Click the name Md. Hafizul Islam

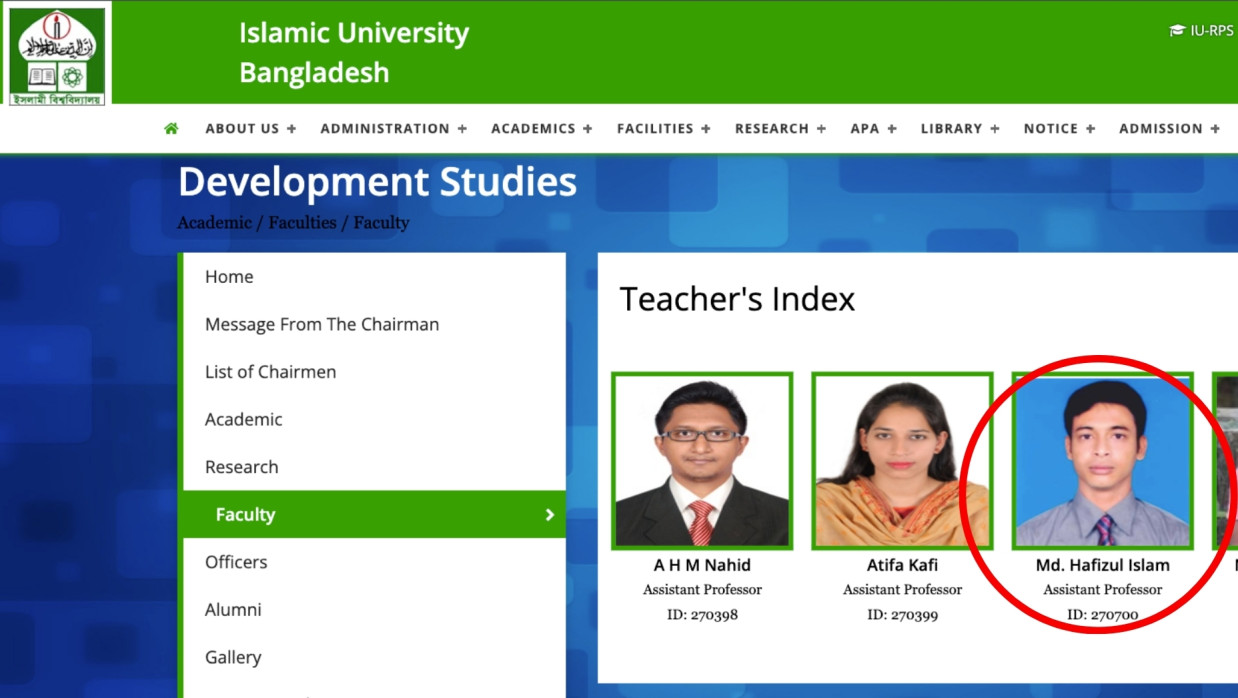[1102, 565]
